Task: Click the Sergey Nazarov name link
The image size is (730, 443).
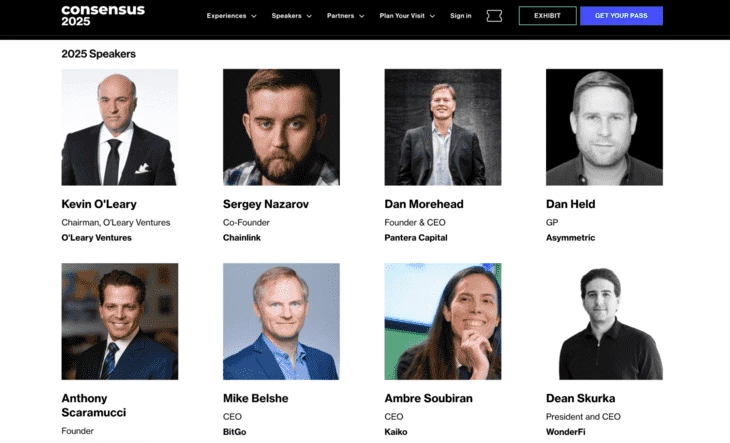Action: click(266, 204)
